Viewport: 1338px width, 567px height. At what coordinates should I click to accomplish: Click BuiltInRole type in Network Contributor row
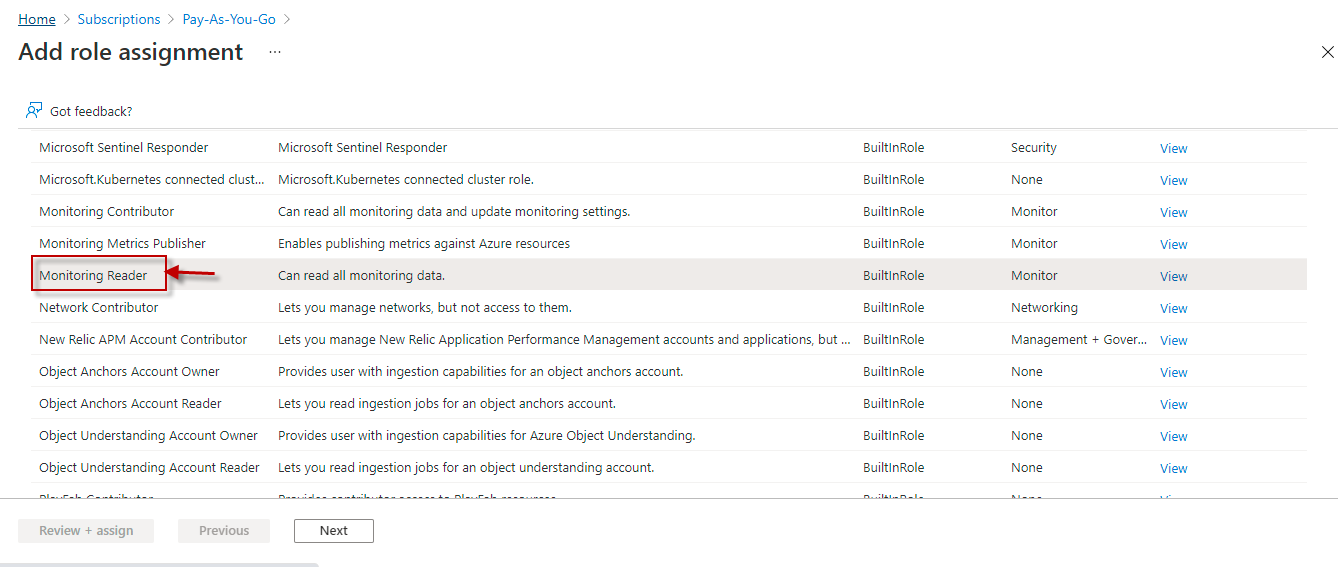(x=894, y=307)
